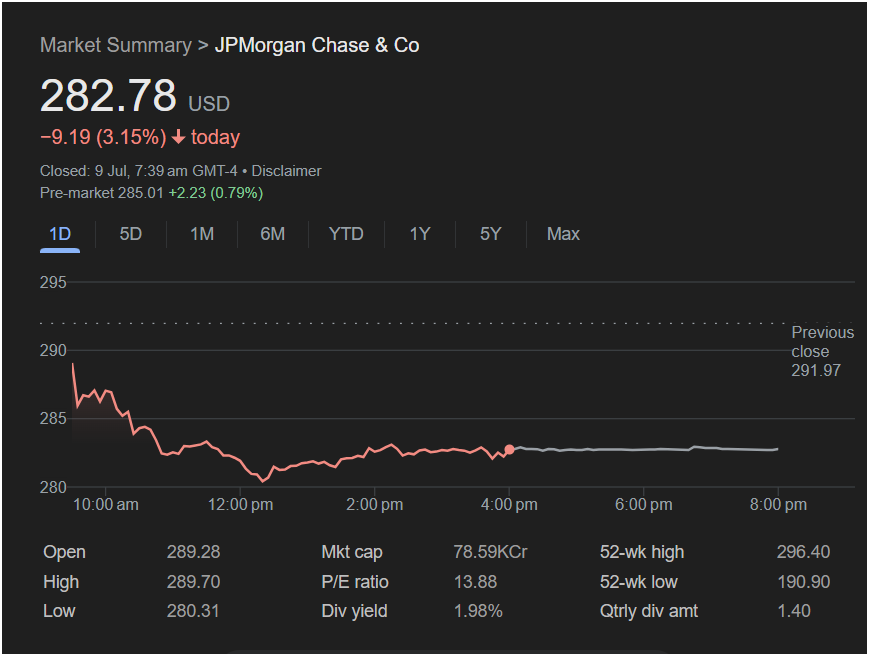Click the 290 y-axis label
869x656 pixels.
53,350
